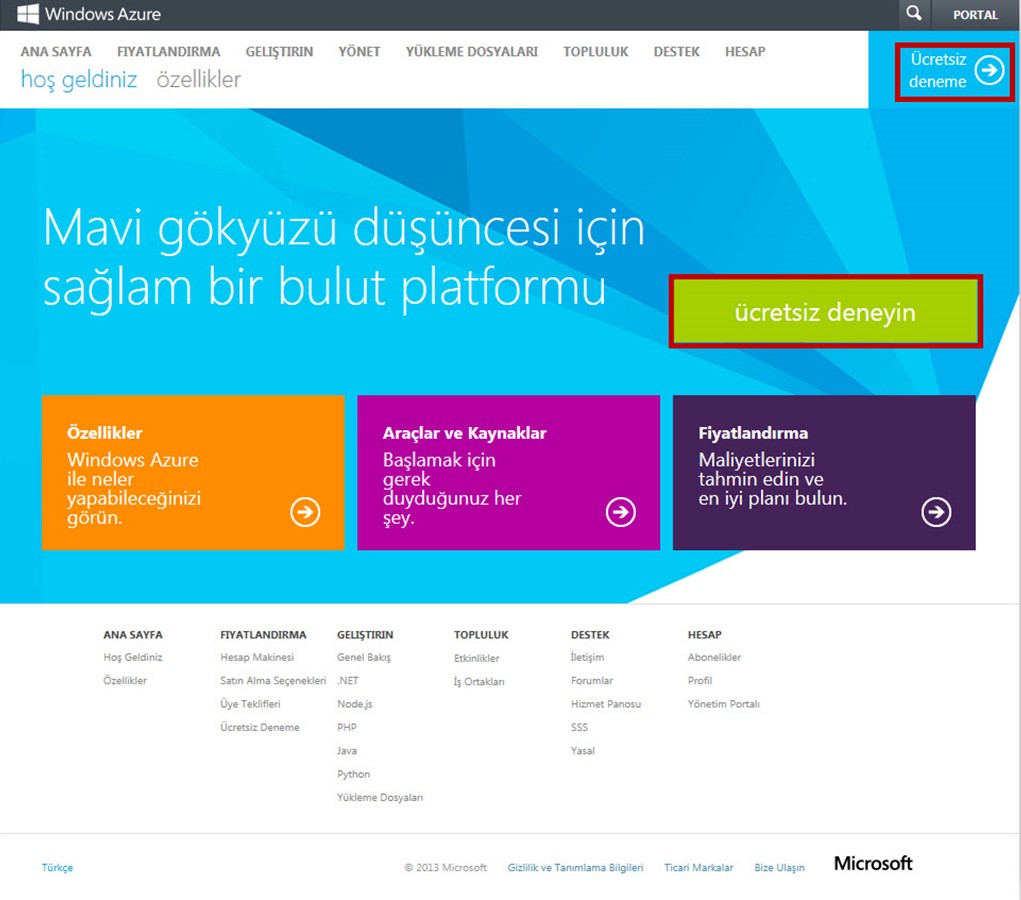Select GELIŞTIRIN in the top navigation

279,51
